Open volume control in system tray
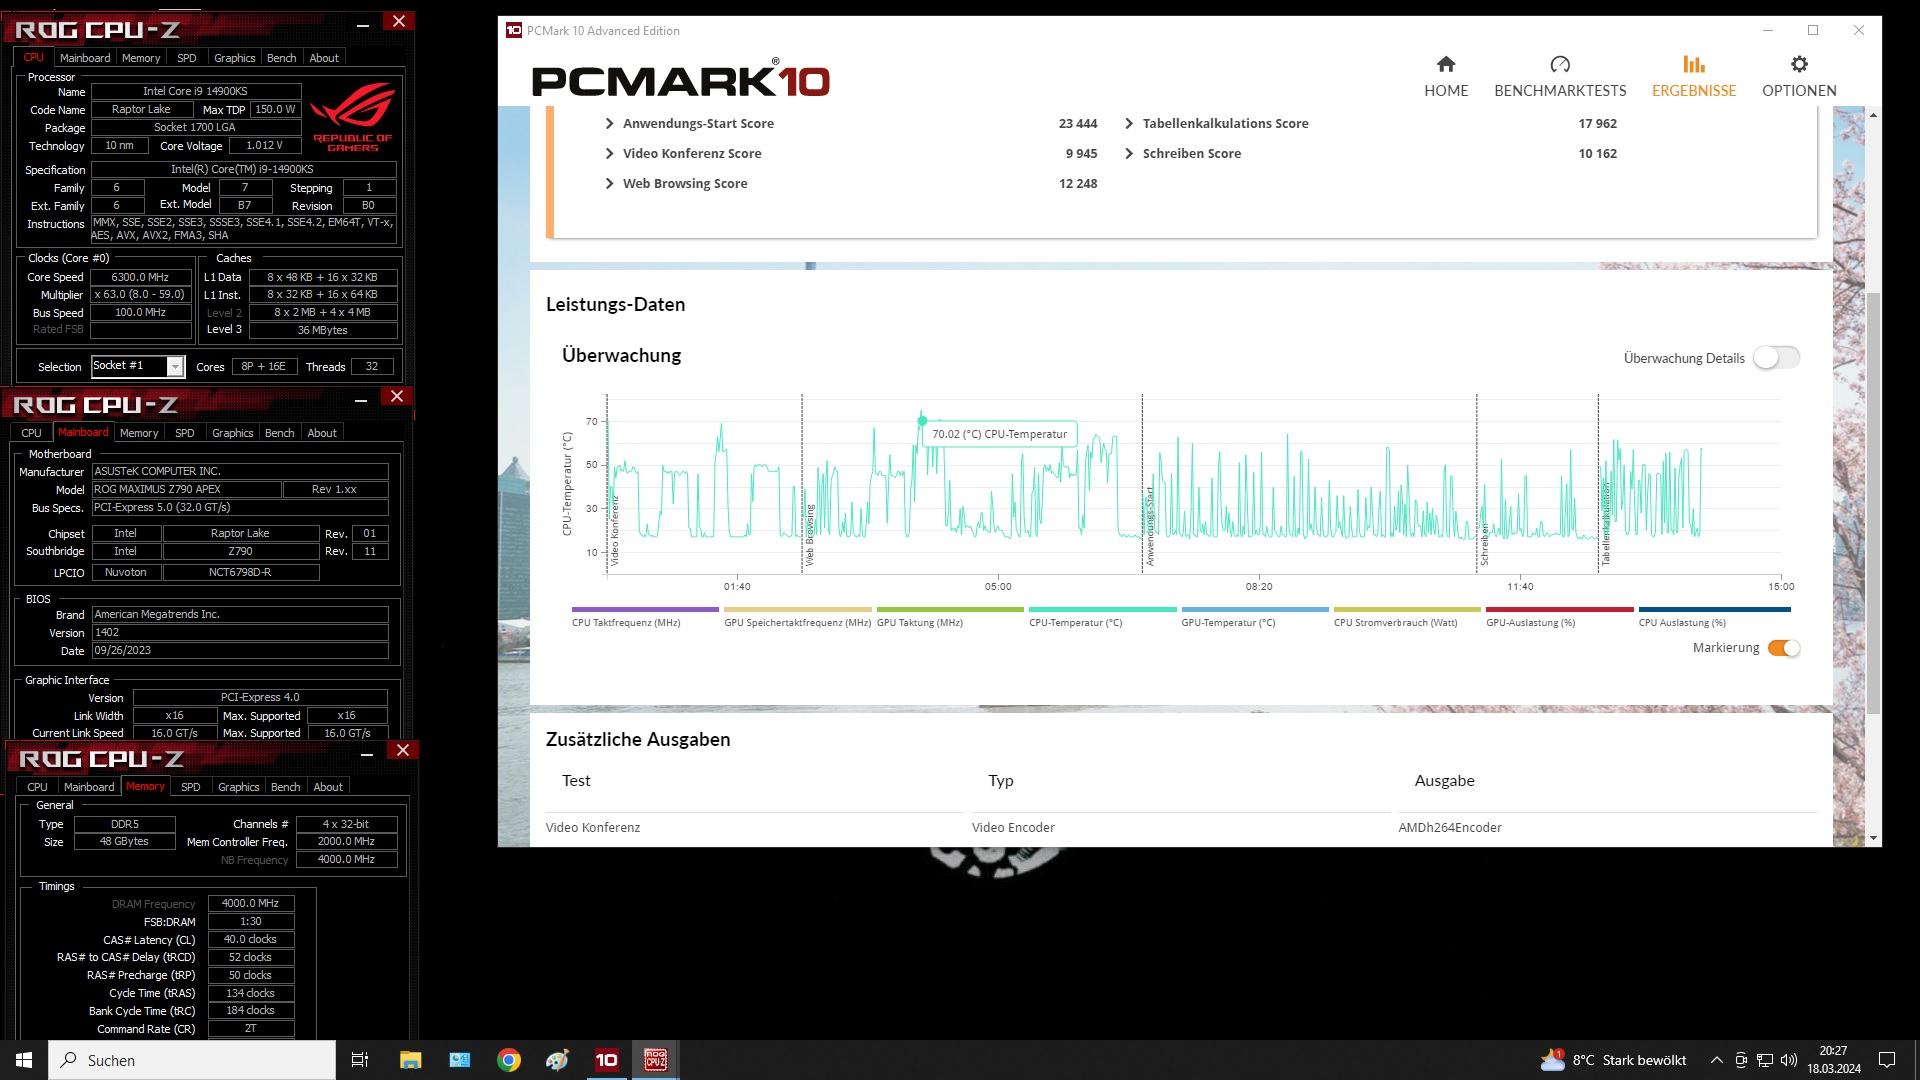 pyautogui.click(x=1789, y=1060)
